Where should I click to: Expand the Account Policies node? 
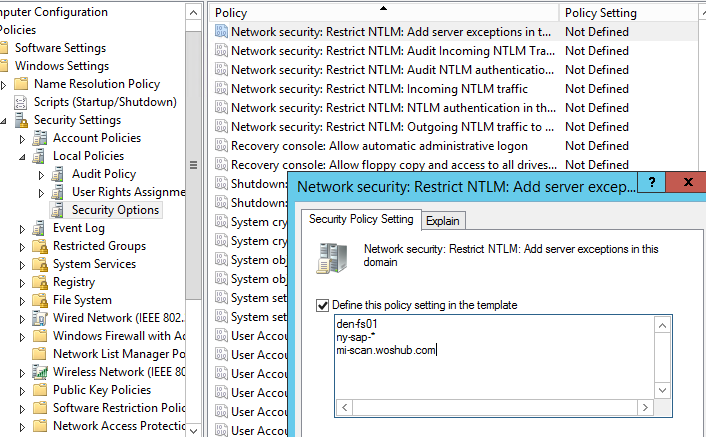22,139
